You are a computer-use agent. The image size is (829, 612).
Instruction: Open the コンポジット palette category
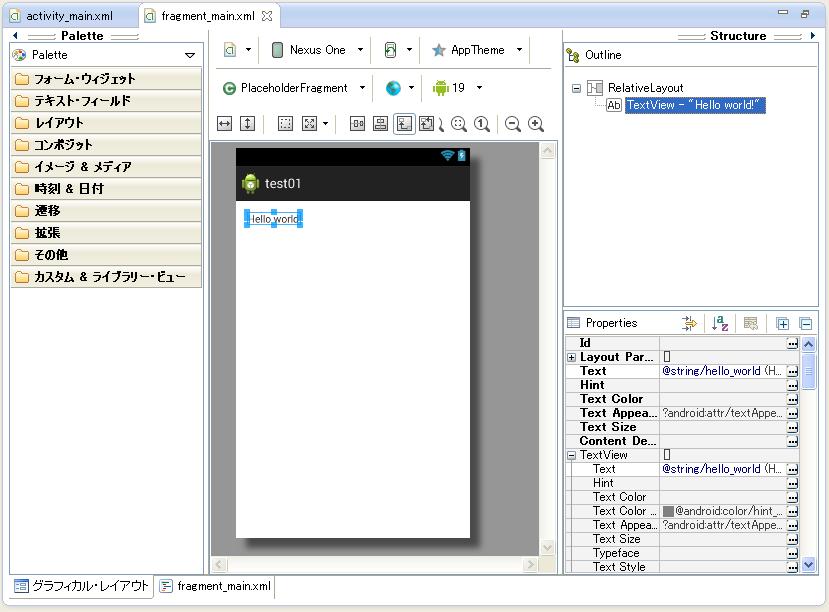tap(106, 145)
